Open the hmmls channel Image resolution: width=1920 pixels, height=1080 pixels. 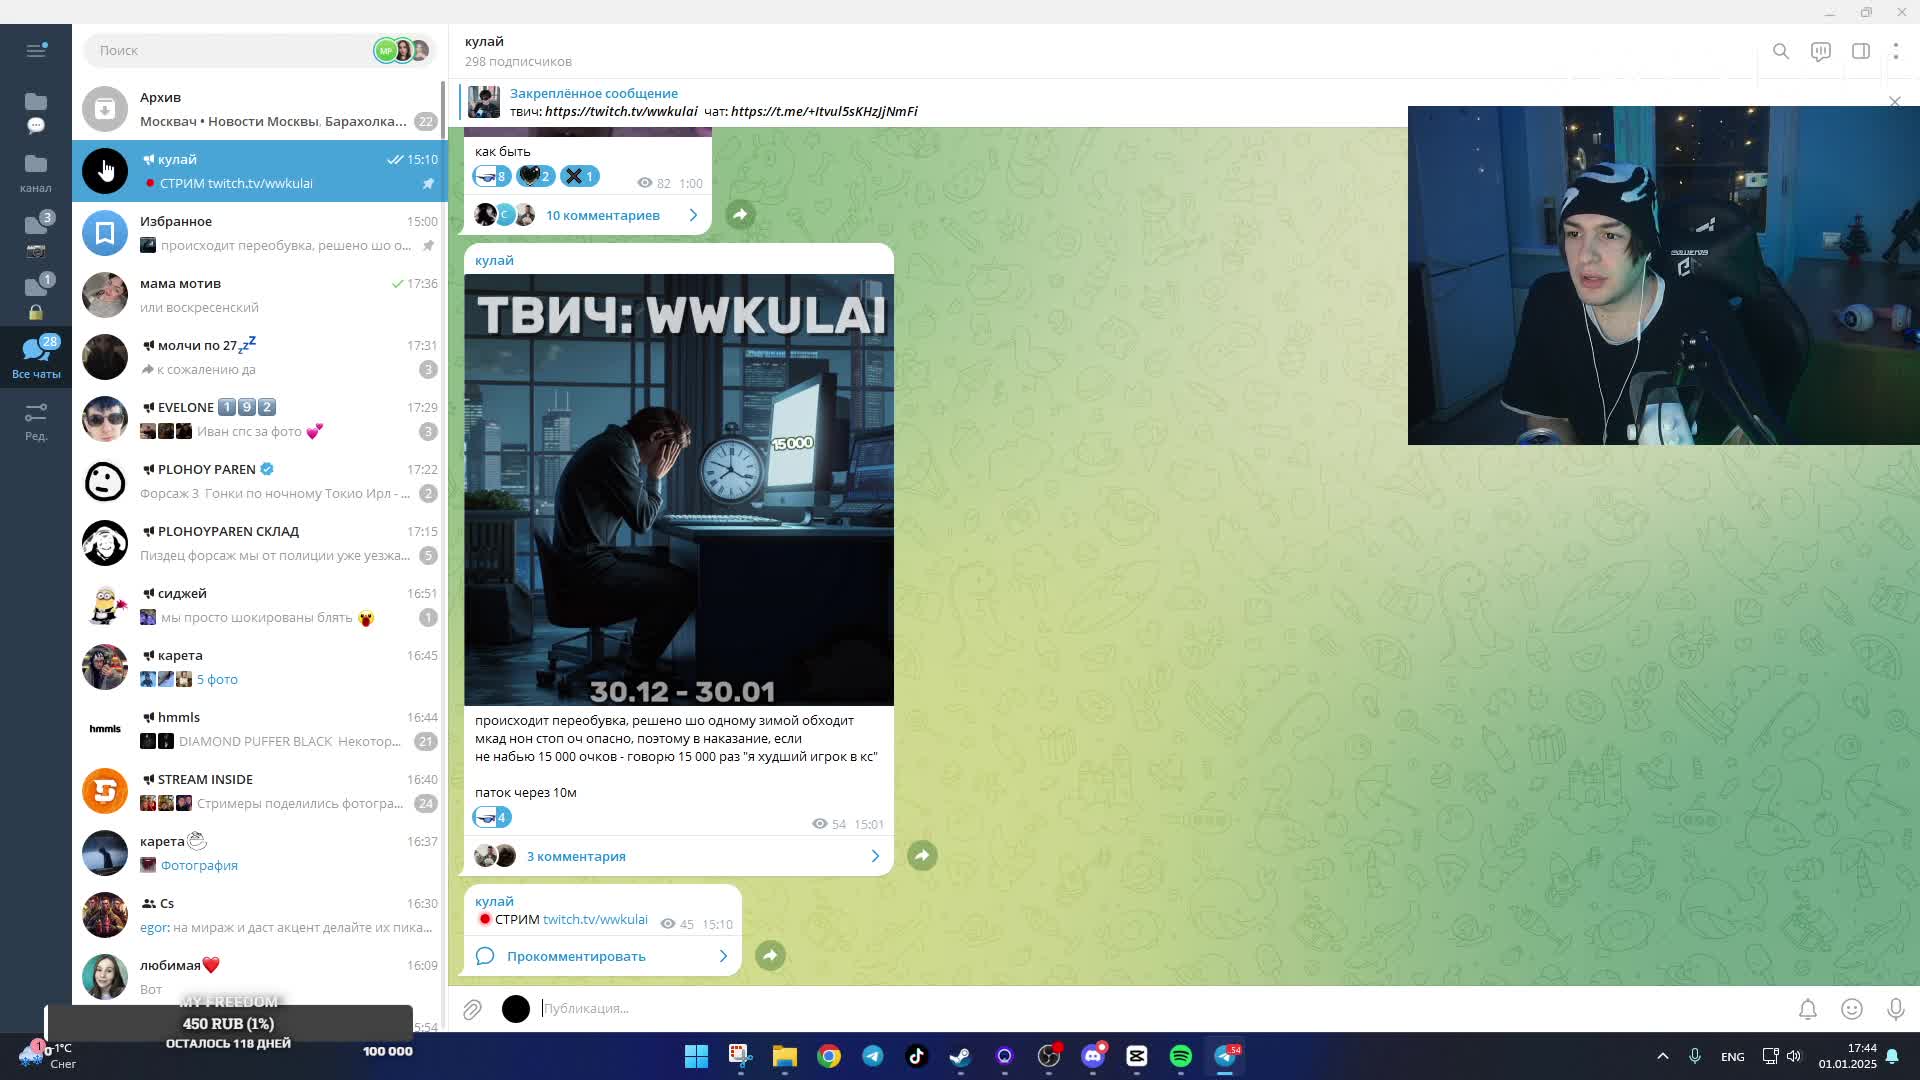(260, 729)
